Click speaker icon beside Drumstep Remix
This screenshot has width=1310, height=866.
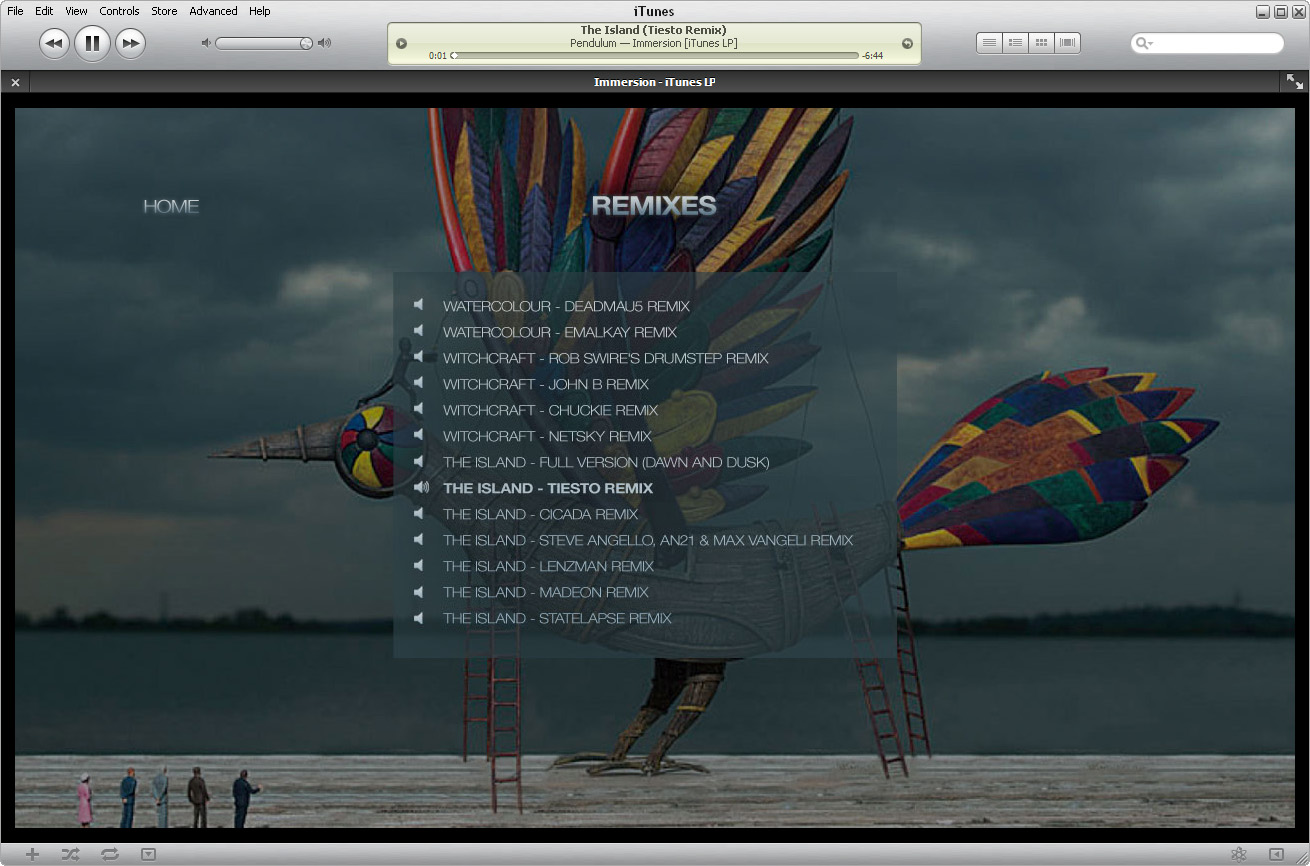click(419, 357)
